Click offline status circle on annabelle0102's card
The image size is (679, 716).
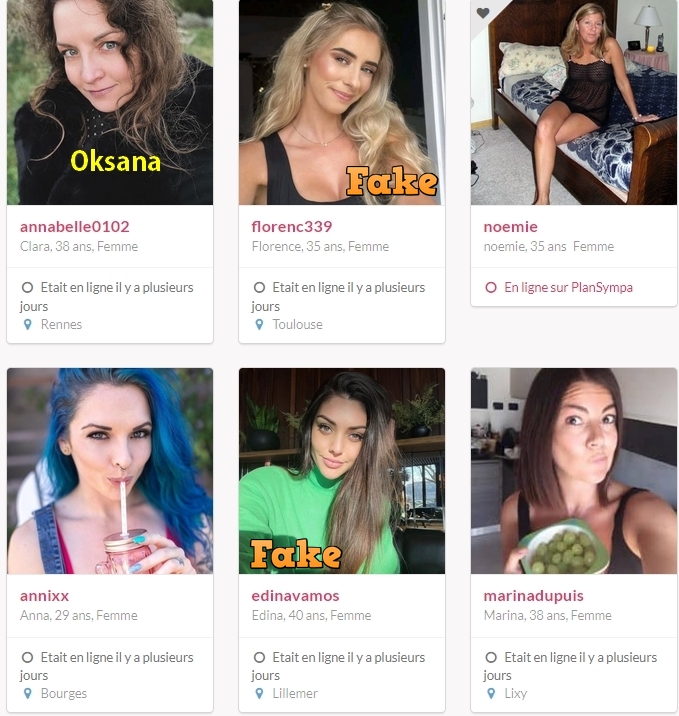[27, 287]
